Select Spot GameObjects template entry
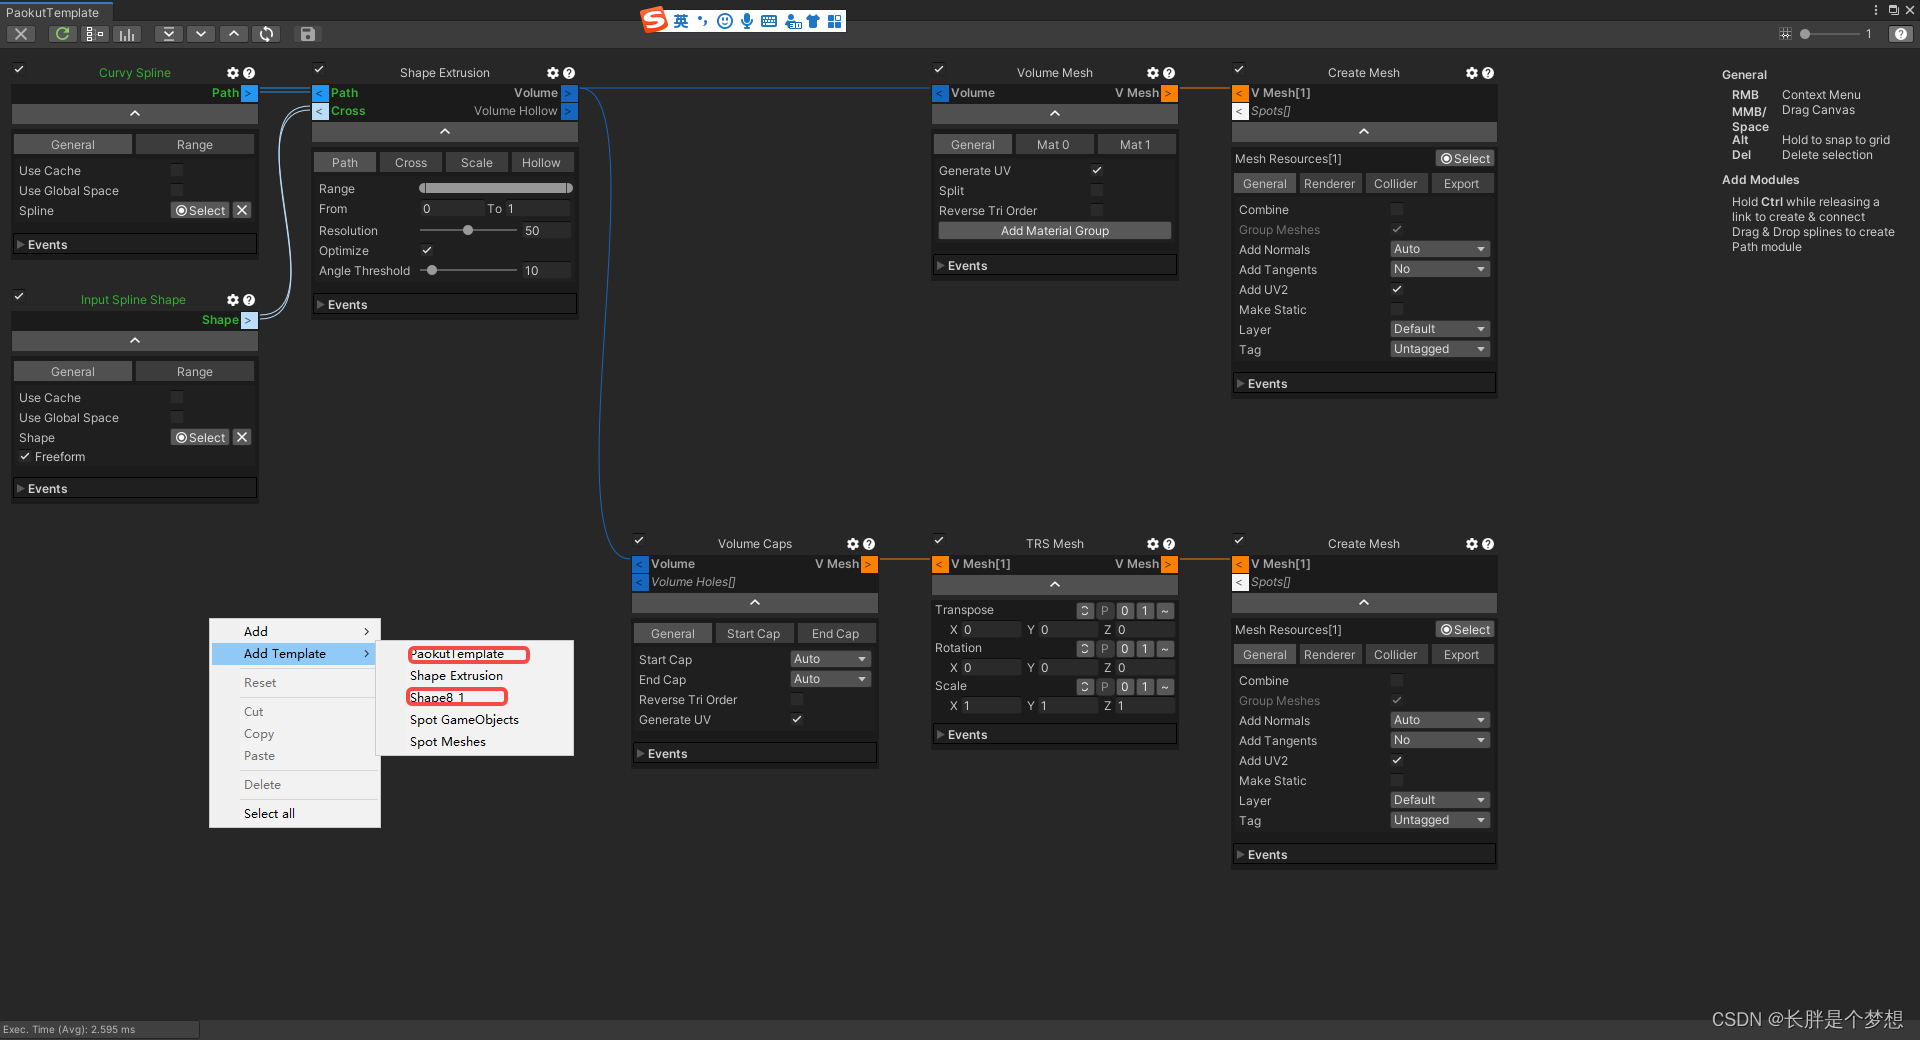1920x1040 pixels. pyautogui.click(x=464, y=720)
